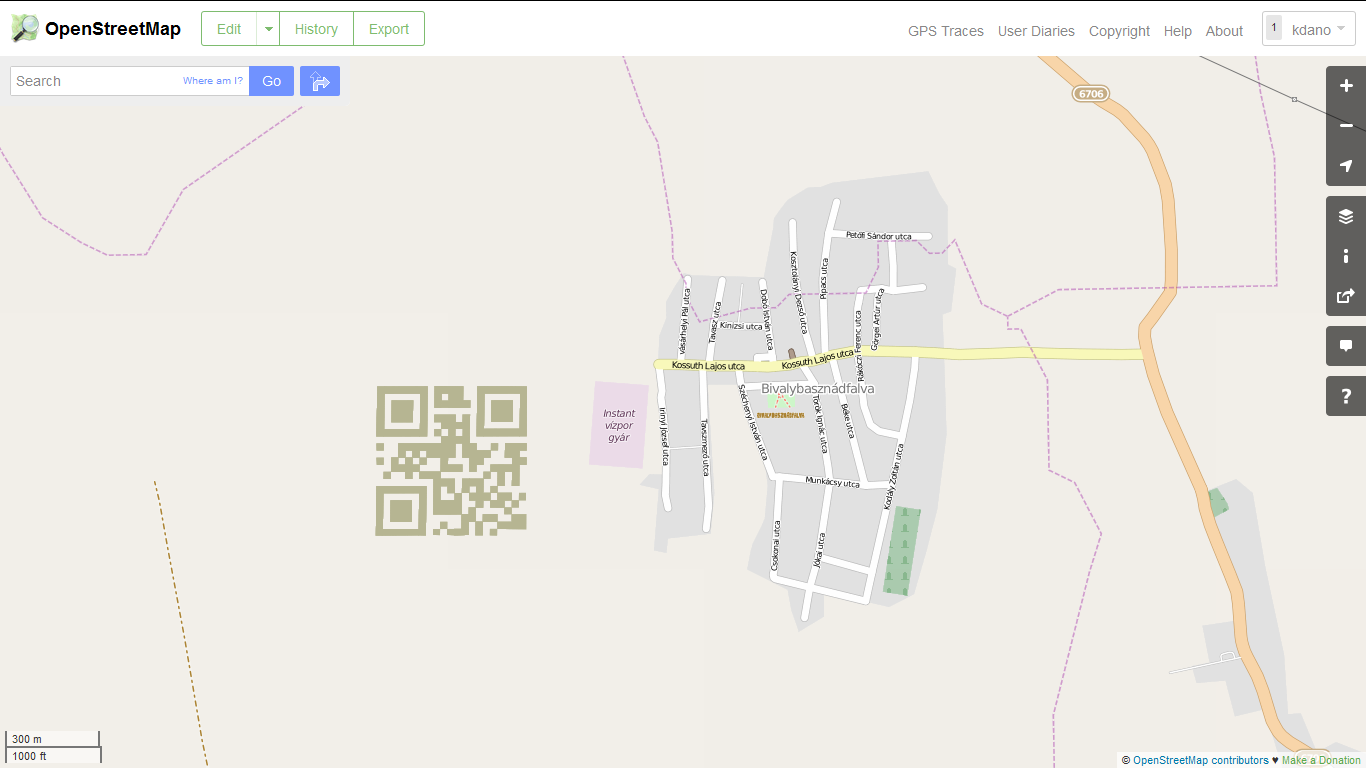Click the Irinyi József utca label
The image size is (1366, 768).
click(663, 437)
